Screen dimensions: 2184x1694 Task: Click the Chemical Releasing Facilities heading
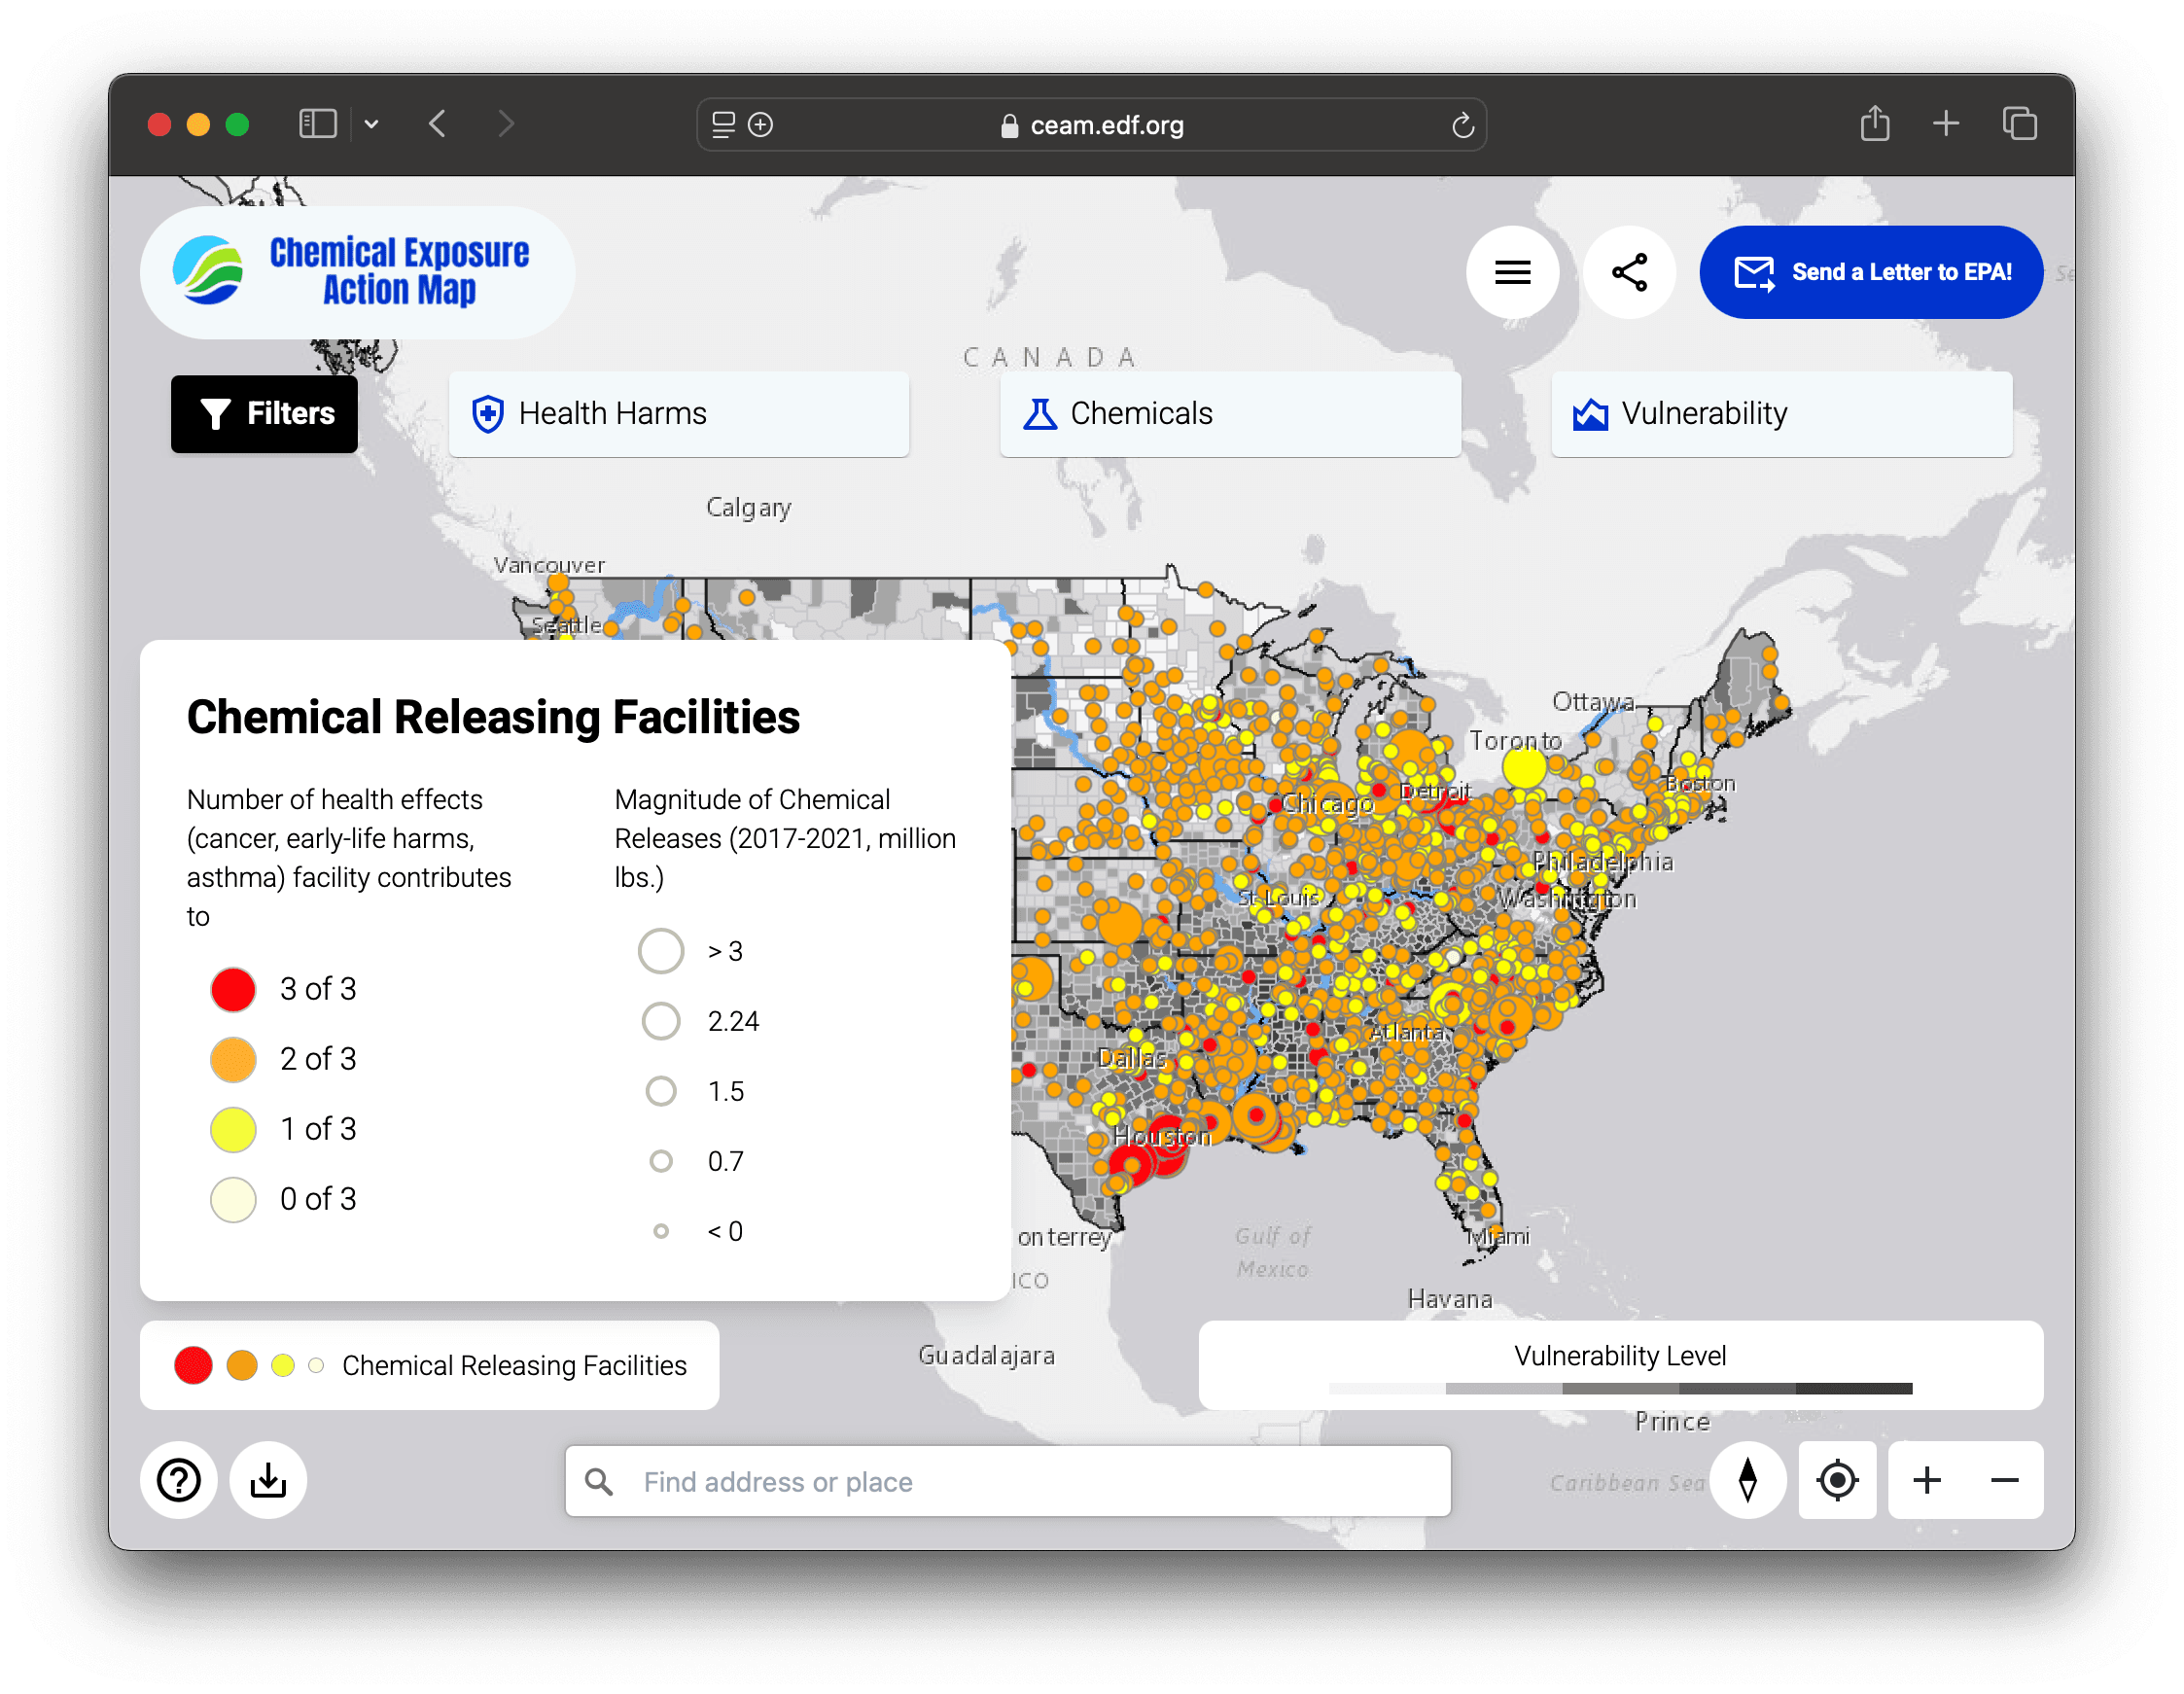coord(493,717)
